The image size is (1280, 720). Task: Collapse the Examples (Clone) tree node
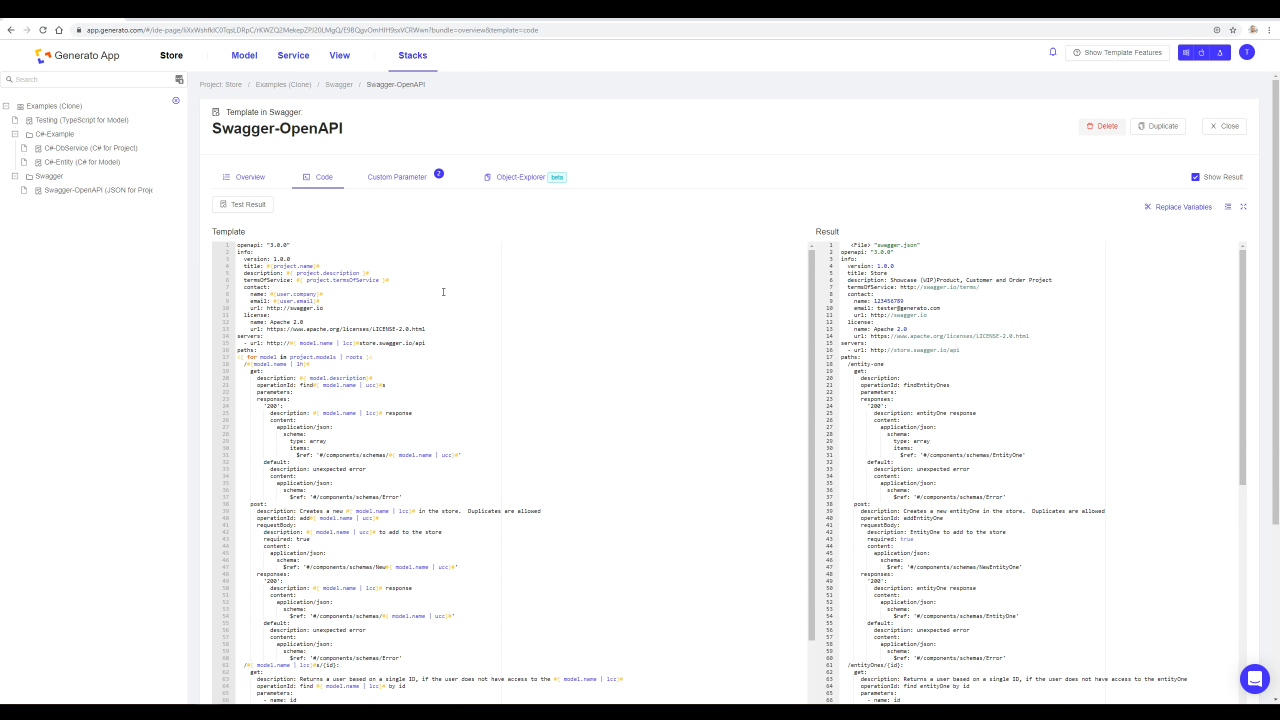click(6, 106)
